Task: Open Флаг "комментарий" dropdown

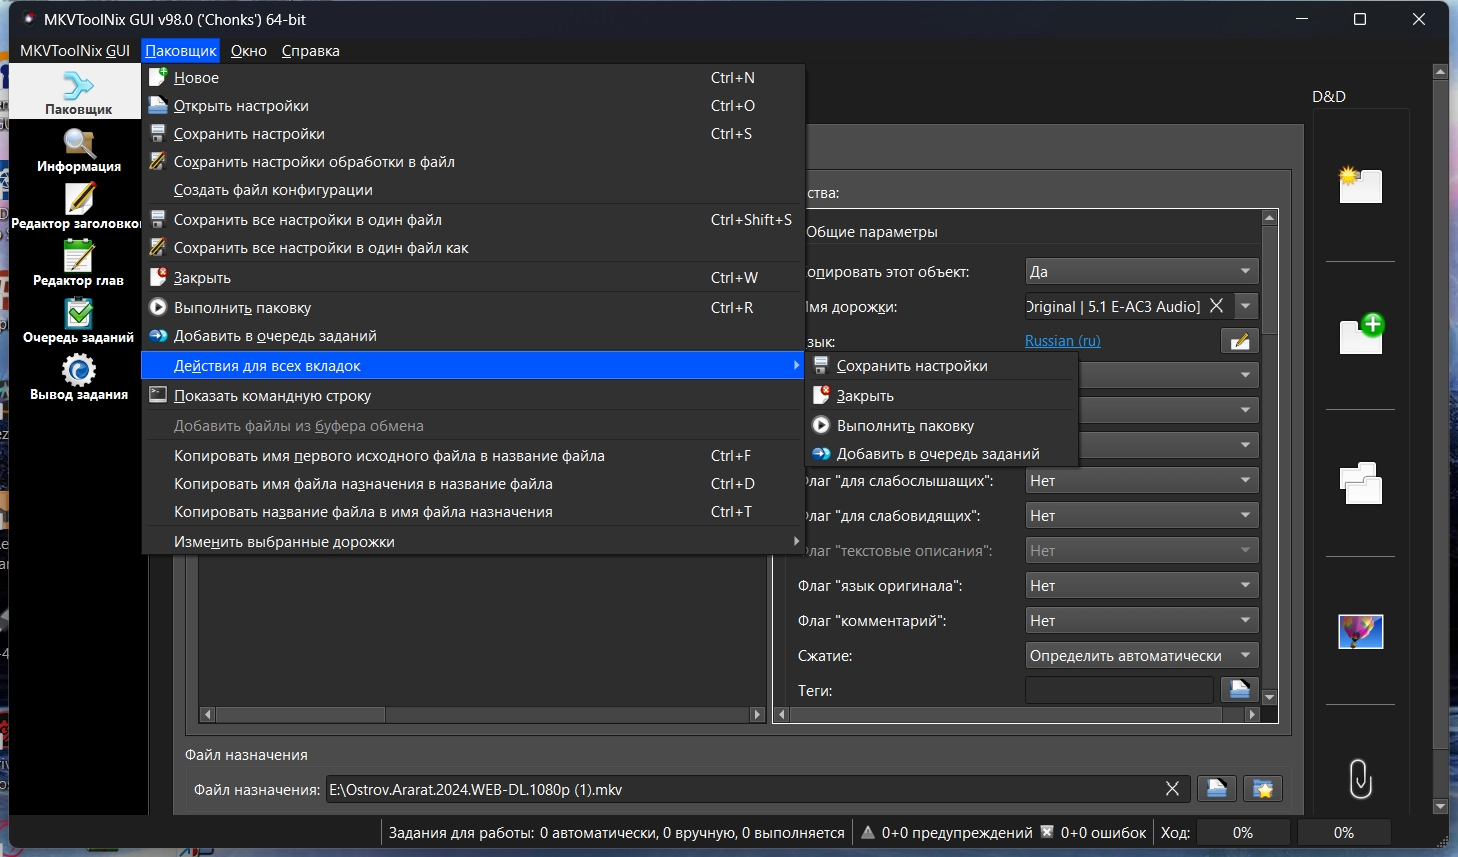Action: (1141, 621)
